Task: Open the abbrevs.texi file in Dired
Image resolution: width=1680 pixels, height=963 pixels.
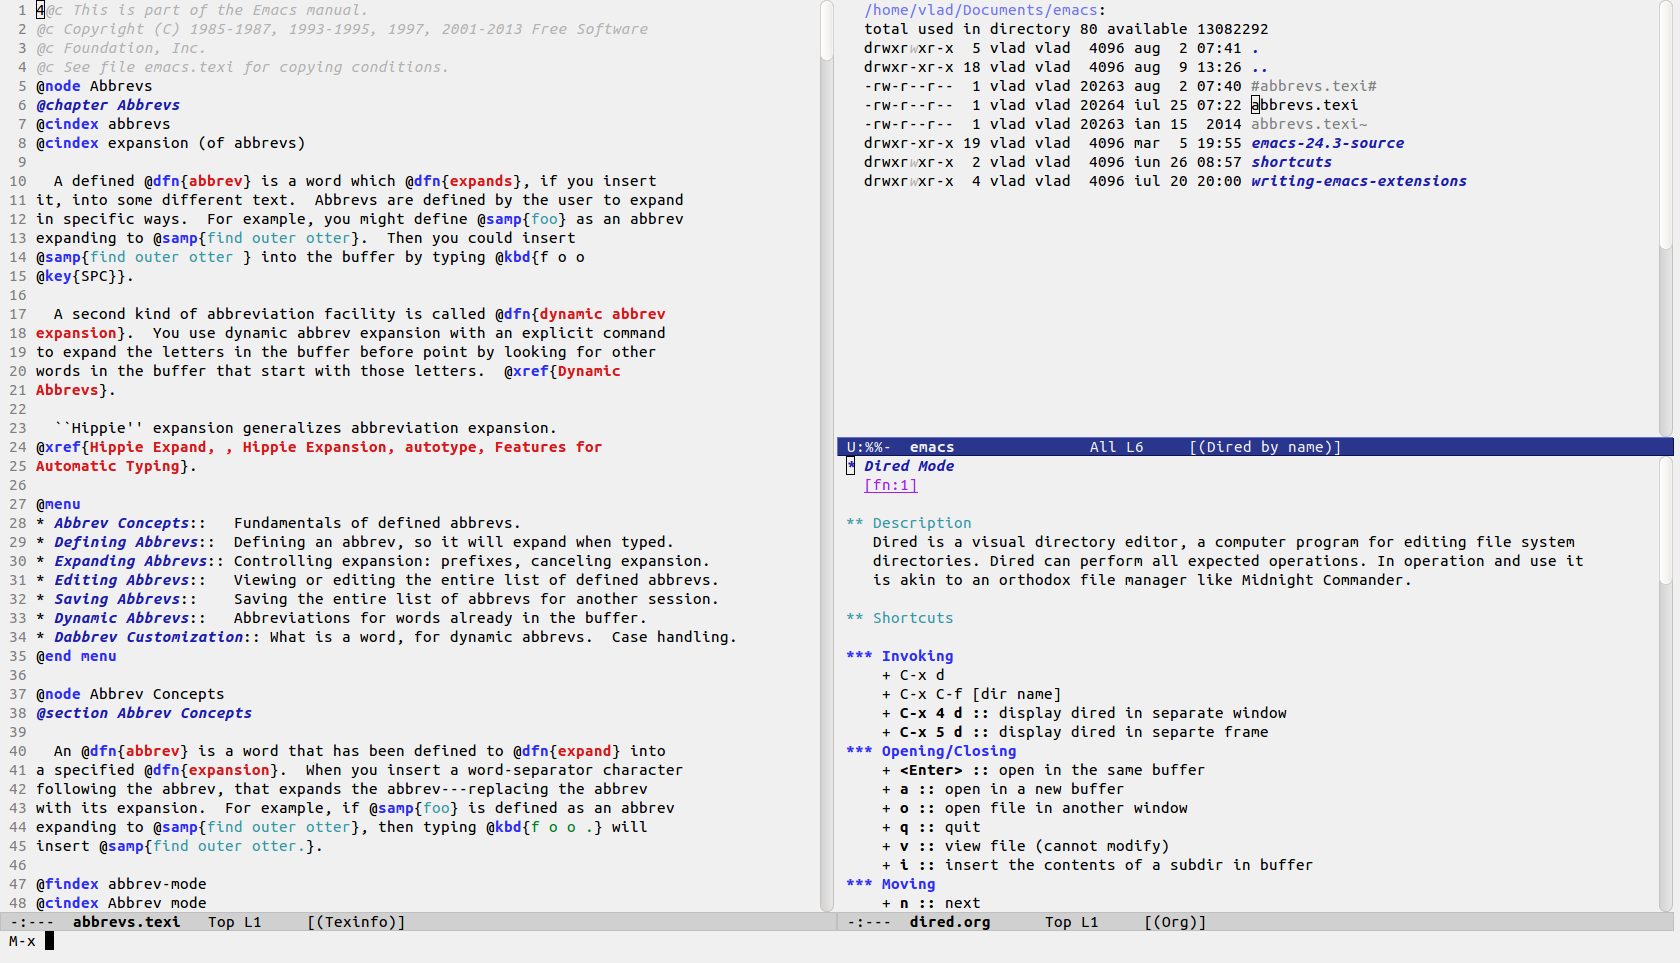Action: pos(1305,105)
